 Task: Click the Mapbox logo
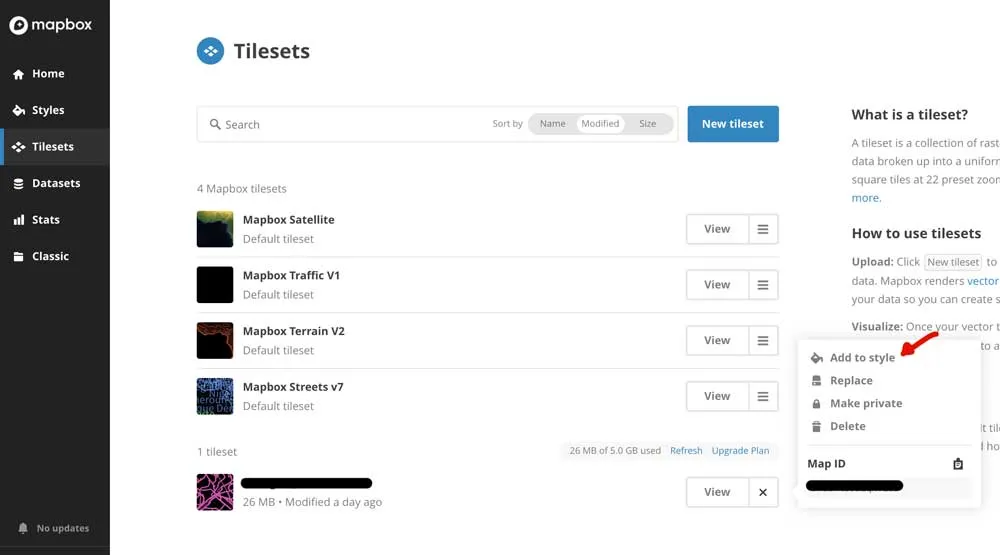(50, 25)
